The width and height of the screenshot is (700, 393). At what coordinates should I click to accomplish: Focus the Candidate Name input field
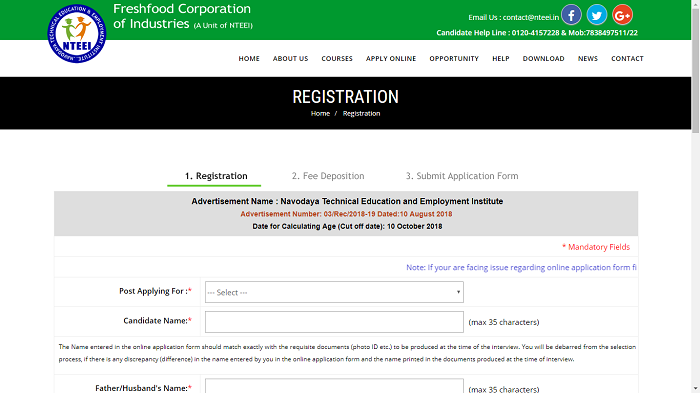point(334,322)
